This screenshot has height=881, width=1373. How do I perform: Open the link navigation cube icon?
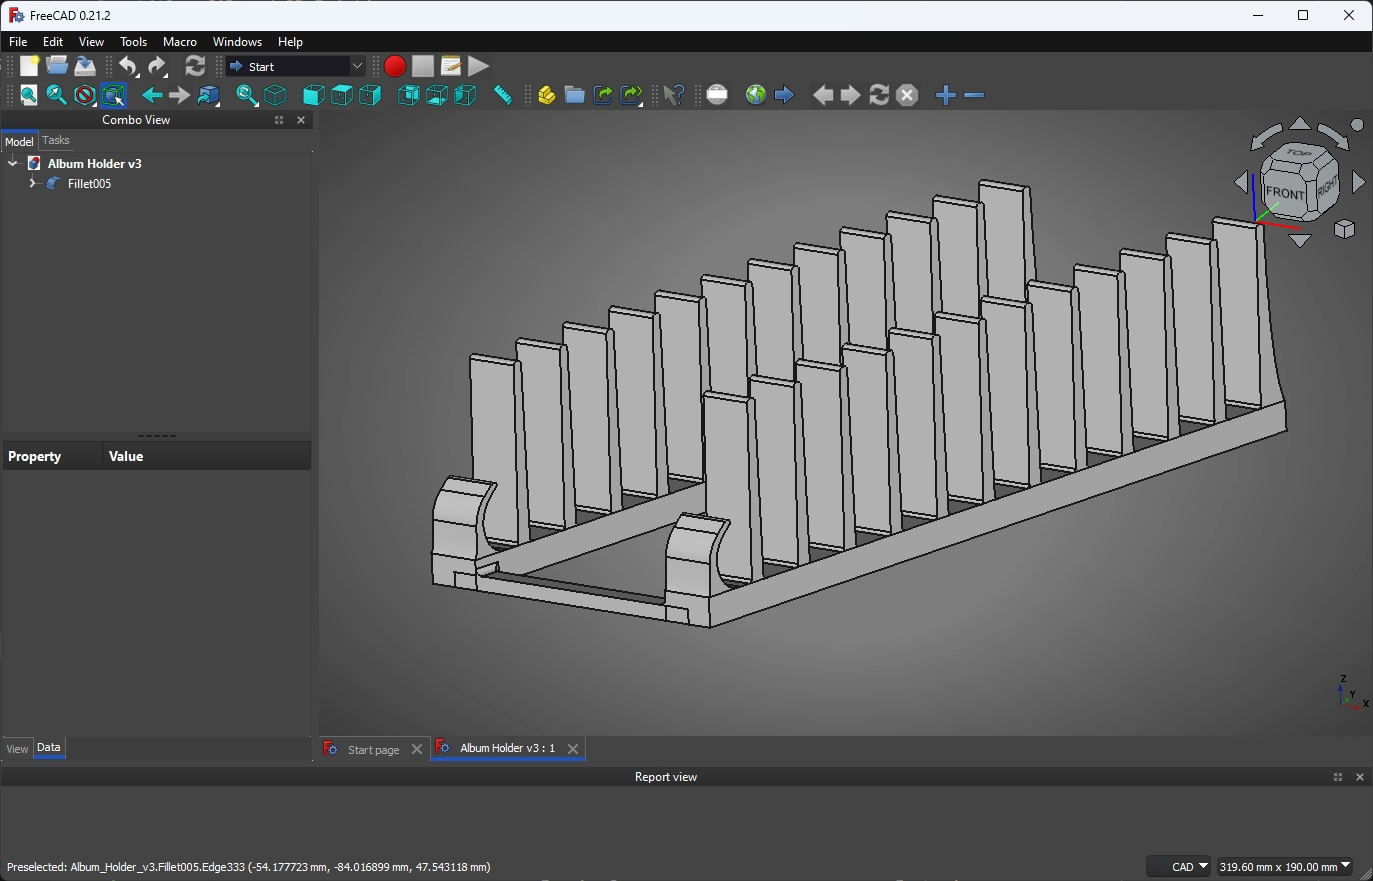pos(208,95)
